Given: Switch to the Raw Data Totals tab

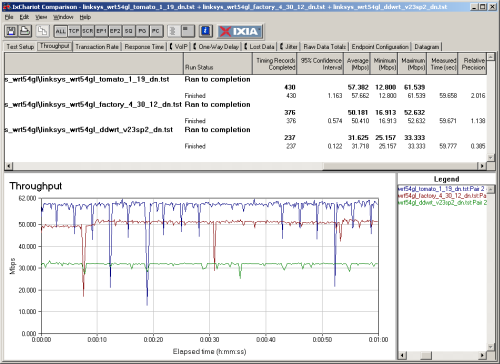Looking at the screenshot, I should 324,47.
